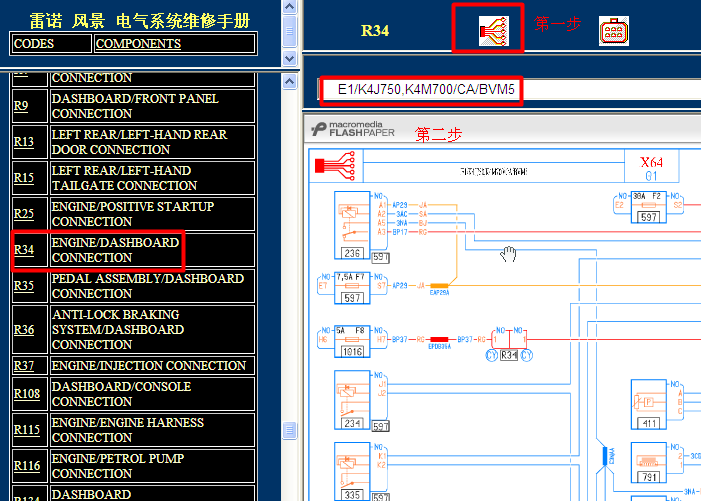Viewport: 701px width, 501px height.
Task: Click the code list scrollbar thumb
Action: point(290,430)
